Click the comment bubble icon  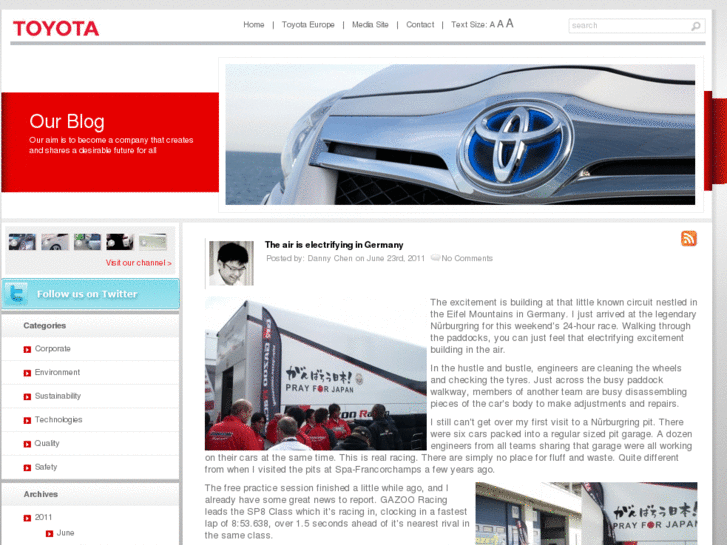(x=435, y=257)
